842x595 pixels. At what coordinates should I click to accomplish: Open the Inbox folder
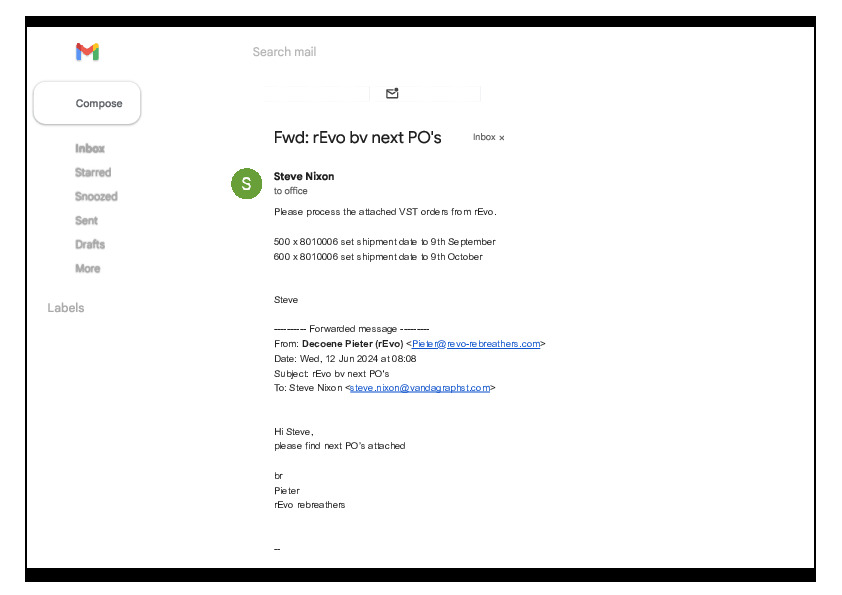(x=90, y=148)
